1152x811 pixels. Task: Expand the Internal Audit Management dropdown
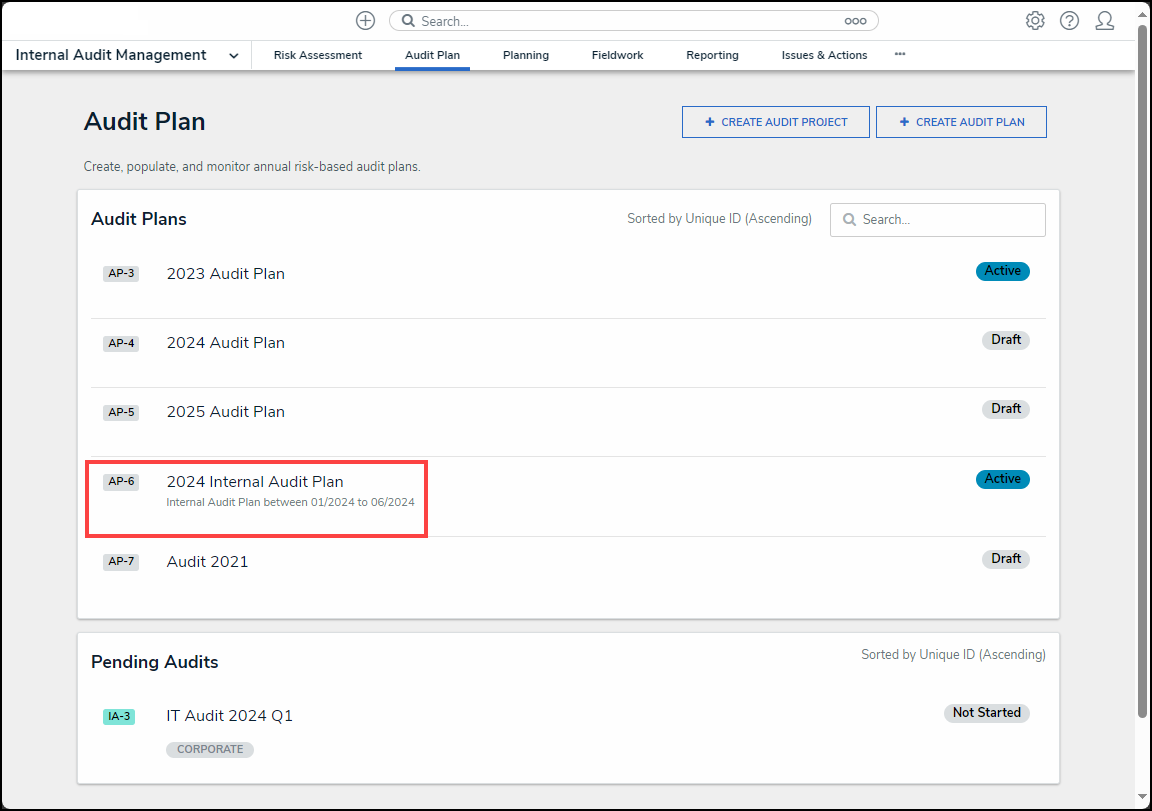tap(233, 56)
